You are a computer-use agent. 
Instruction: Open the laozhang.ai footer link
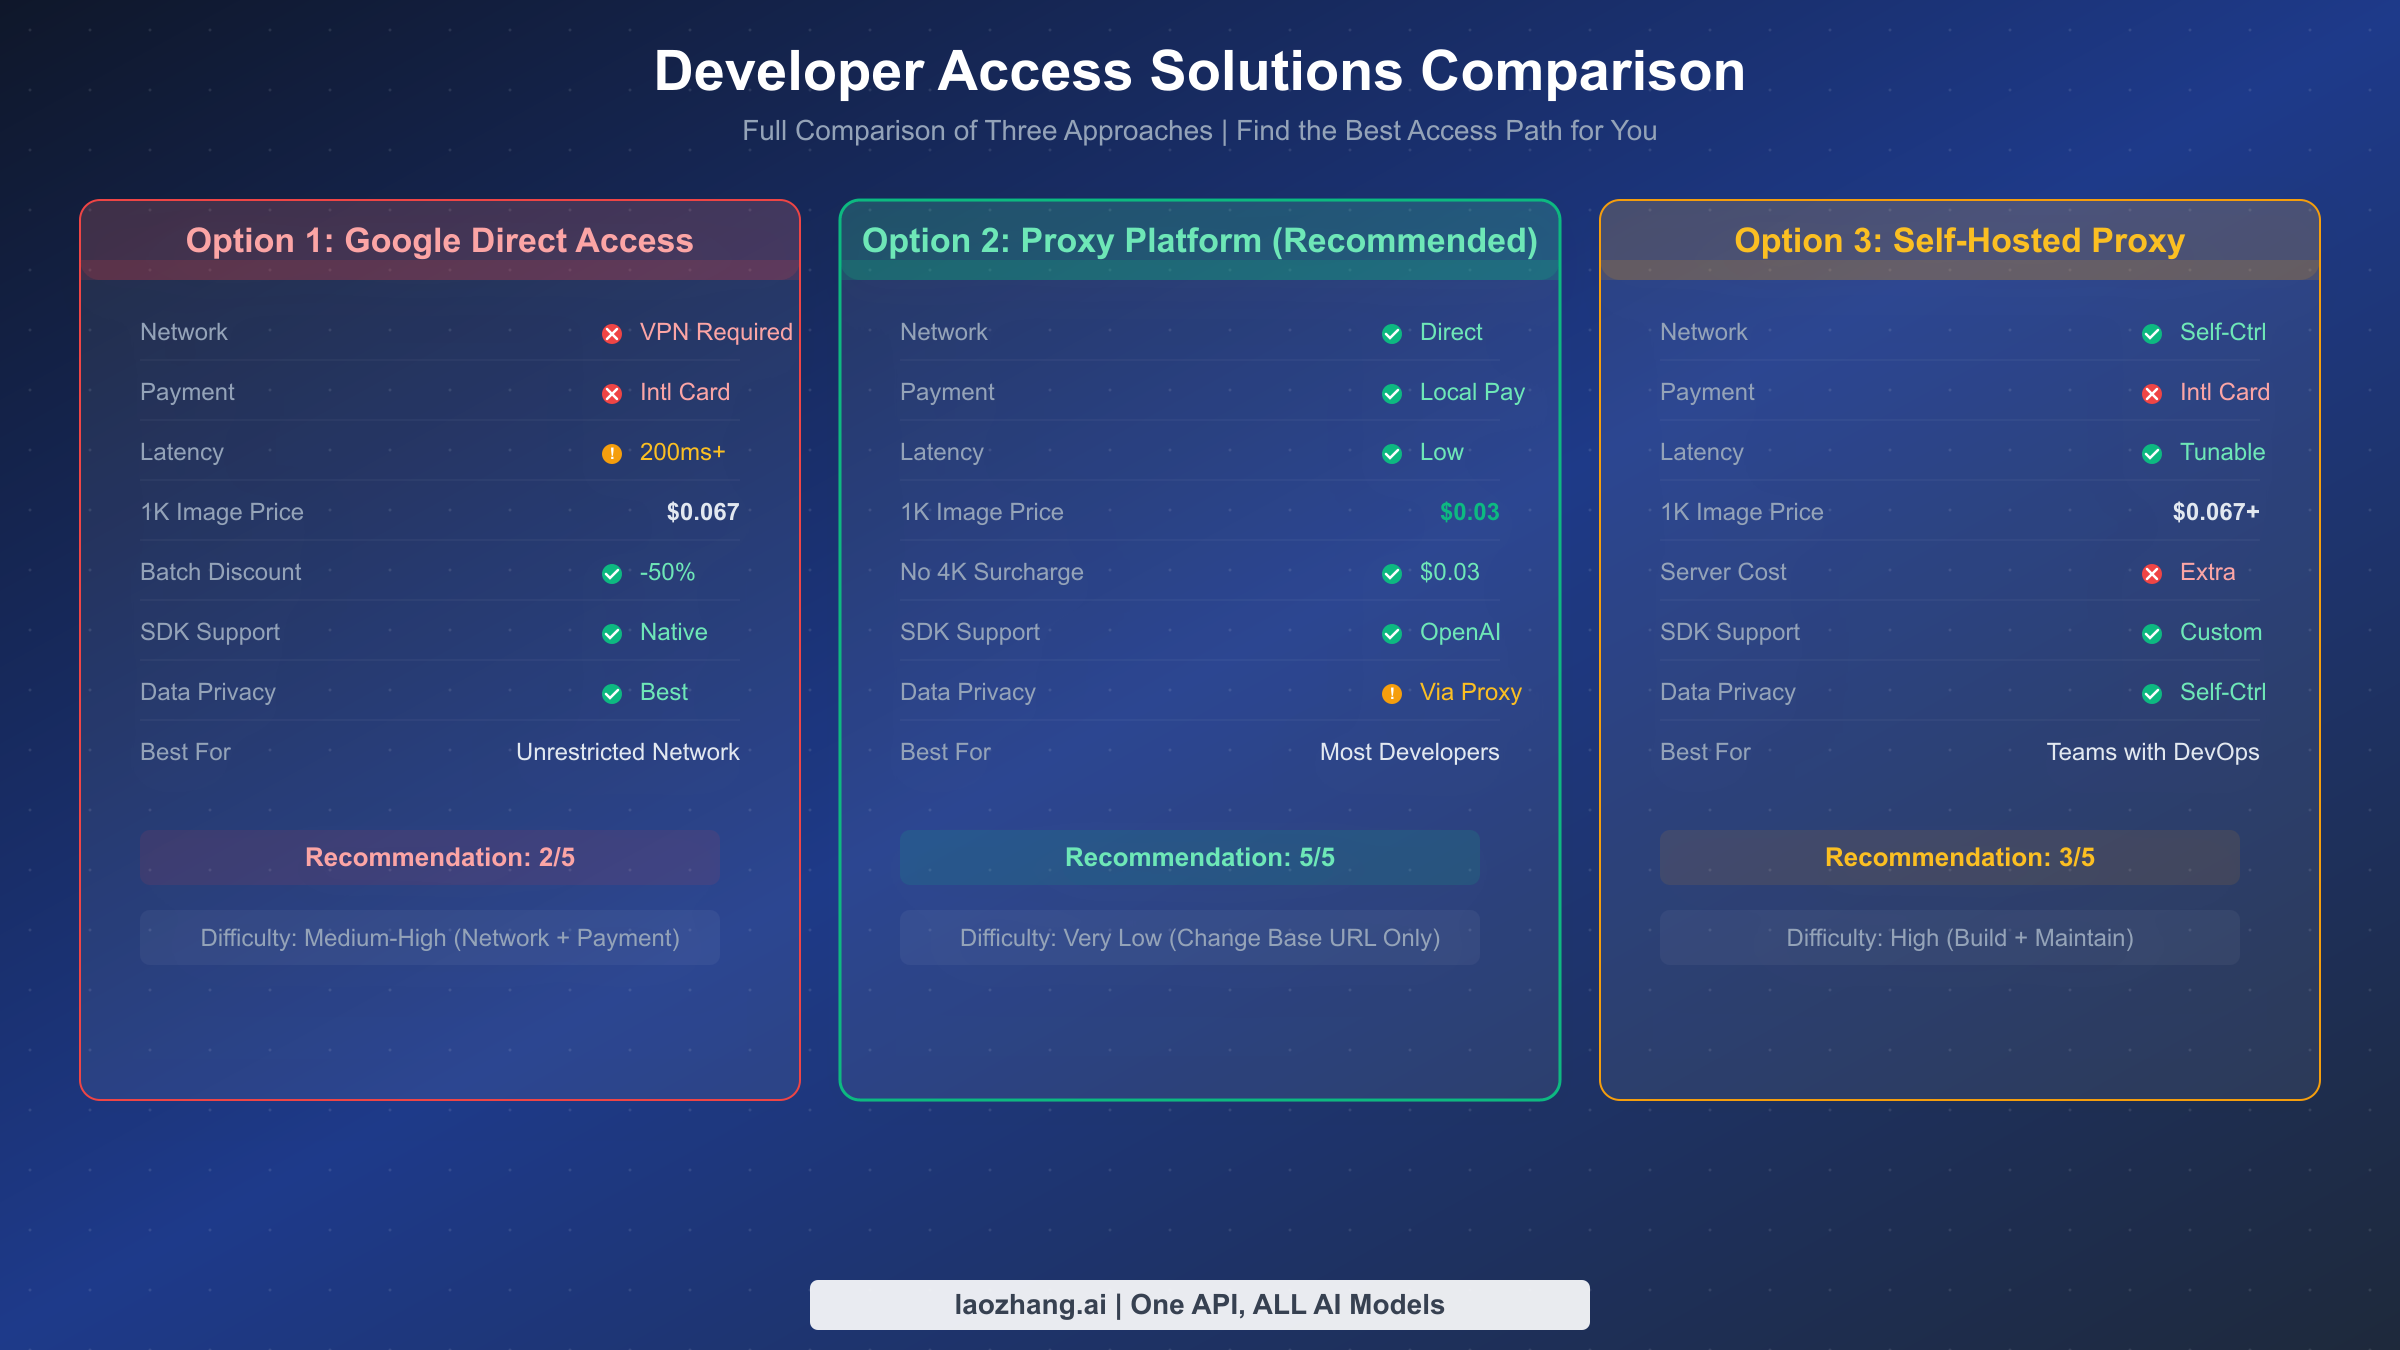[x=1199, y=1304]
